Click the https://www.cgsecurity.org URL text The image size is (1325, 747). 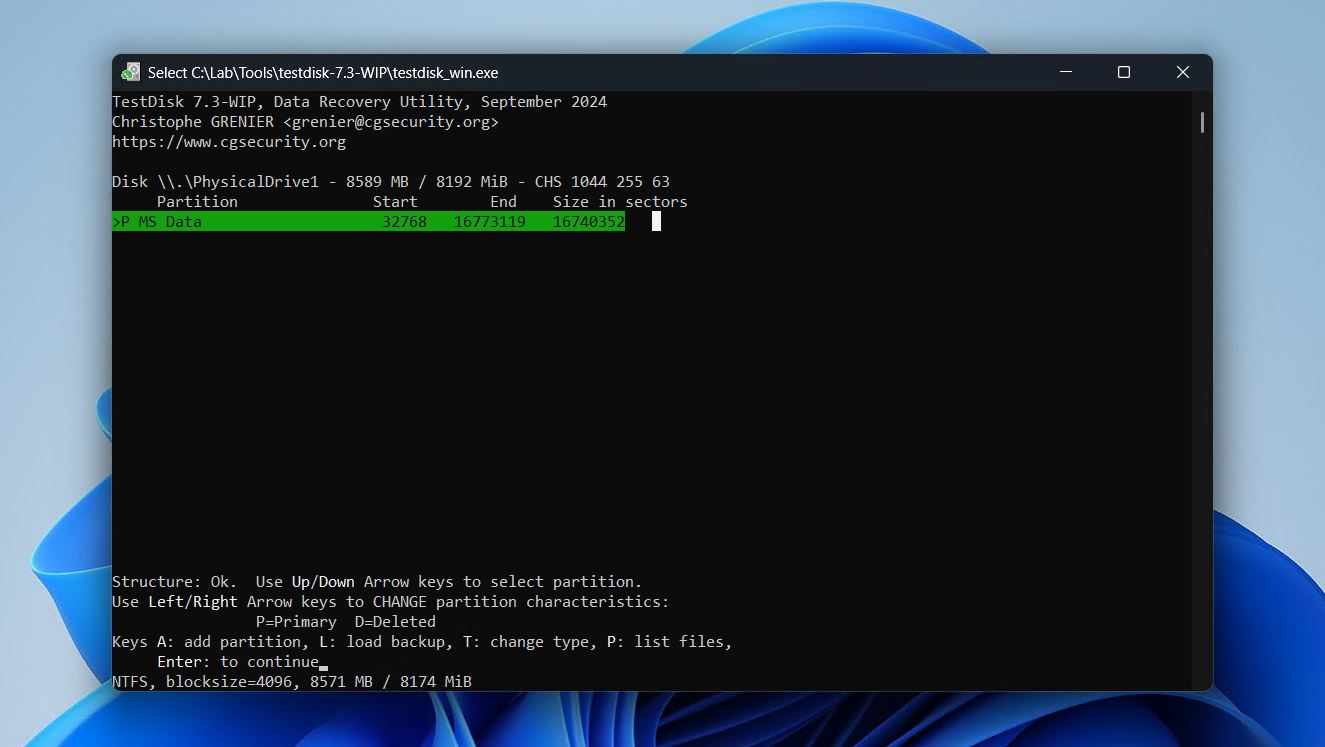pos(228,142)
